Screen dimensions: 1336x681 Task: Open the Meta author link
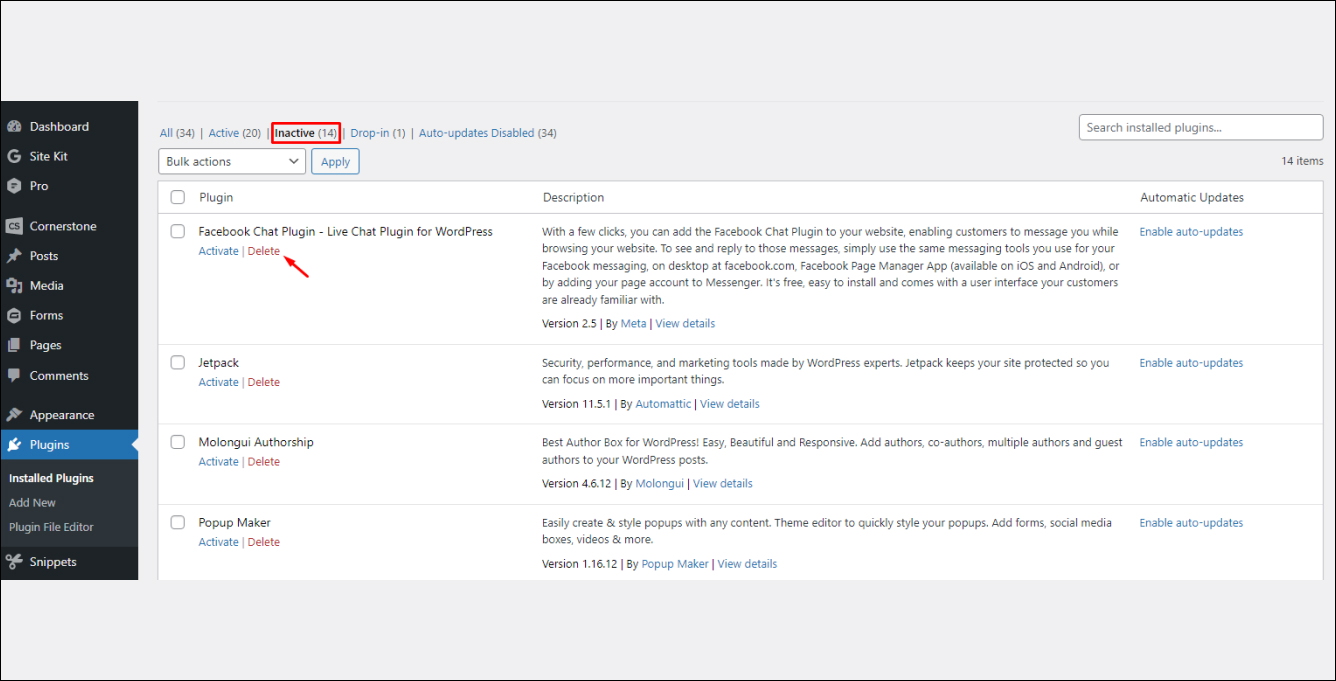tap(634, 324)
